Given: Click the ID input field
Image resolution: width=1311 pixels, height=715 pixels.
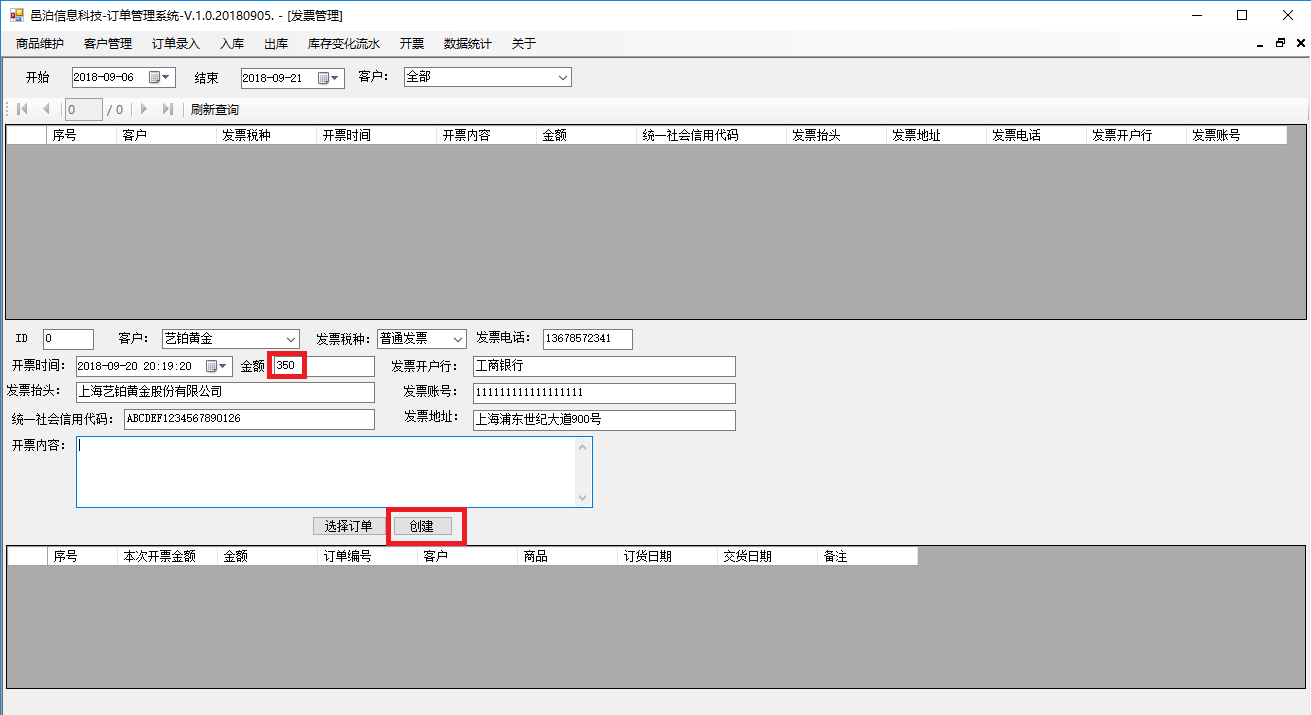Looking at the screenshot, I should click(x=68, y=339).
